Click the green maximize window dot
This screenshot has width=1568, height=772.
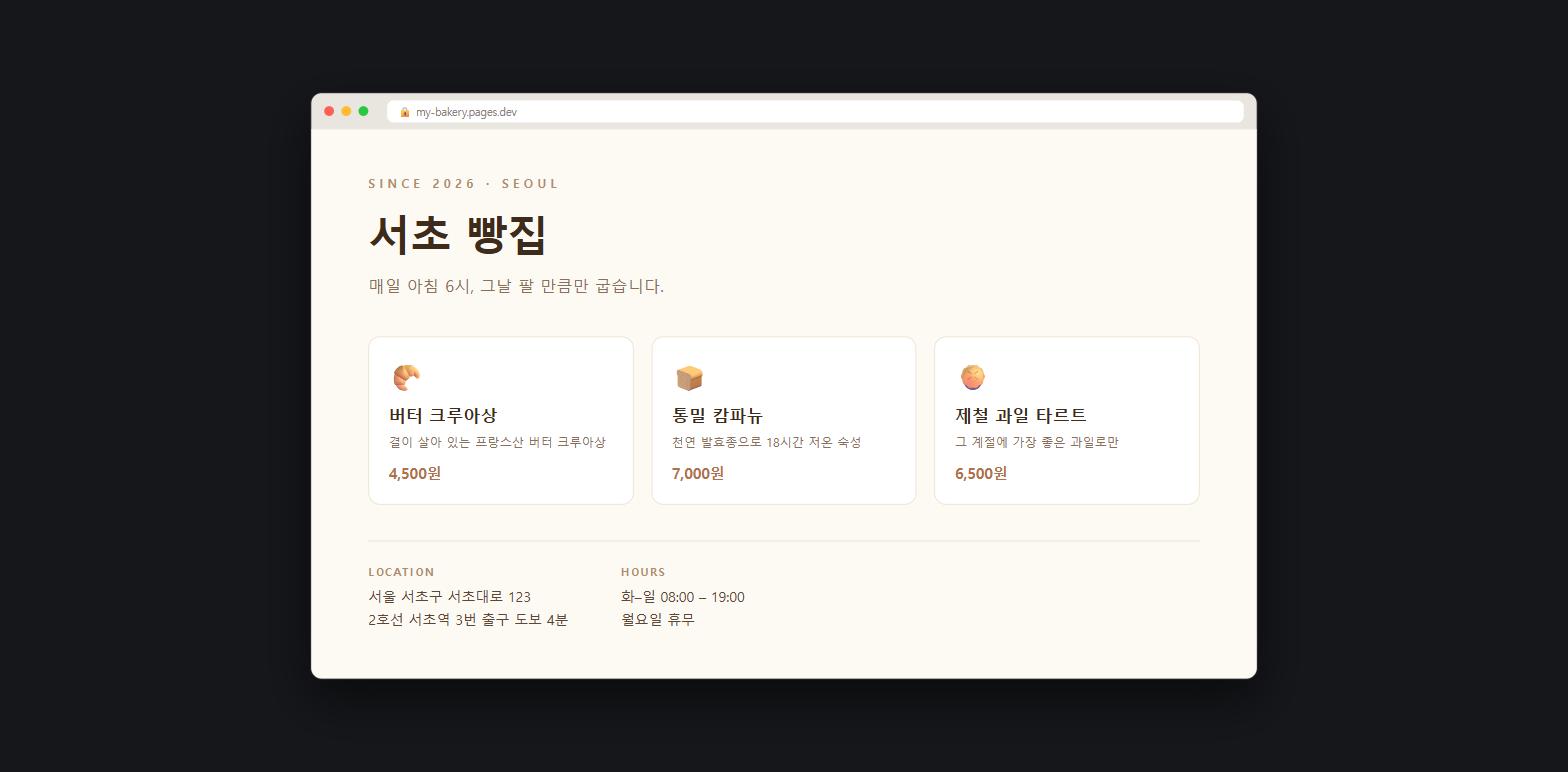point(363,111)
